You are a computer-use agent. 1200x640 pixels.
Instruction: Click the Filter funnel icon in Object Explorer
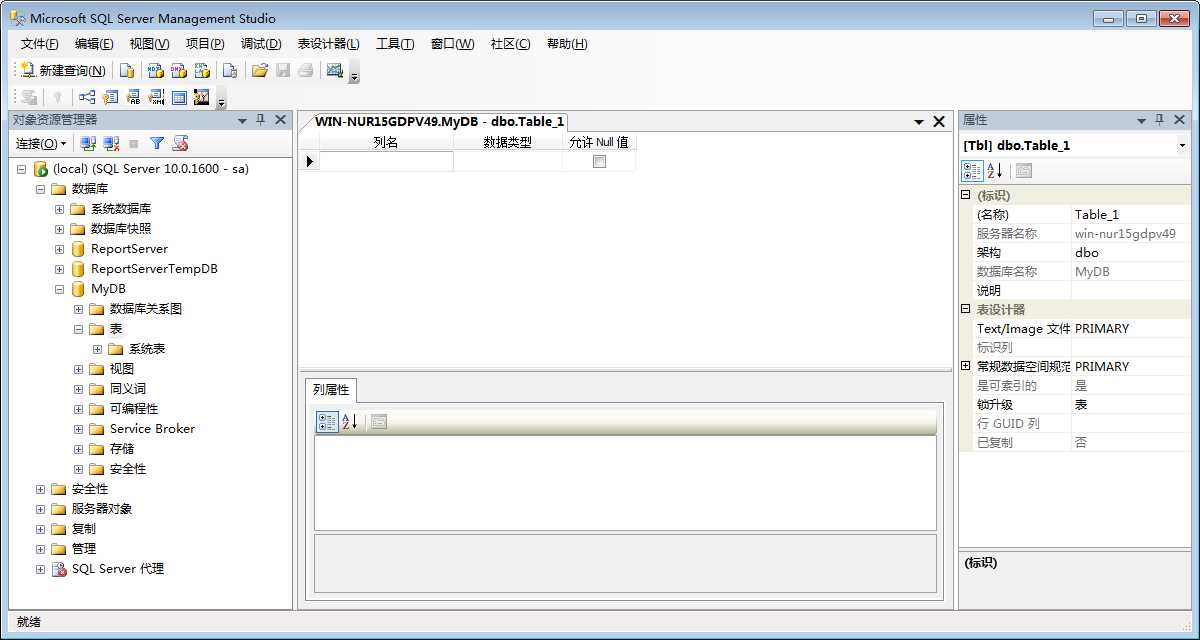point(157,144)
